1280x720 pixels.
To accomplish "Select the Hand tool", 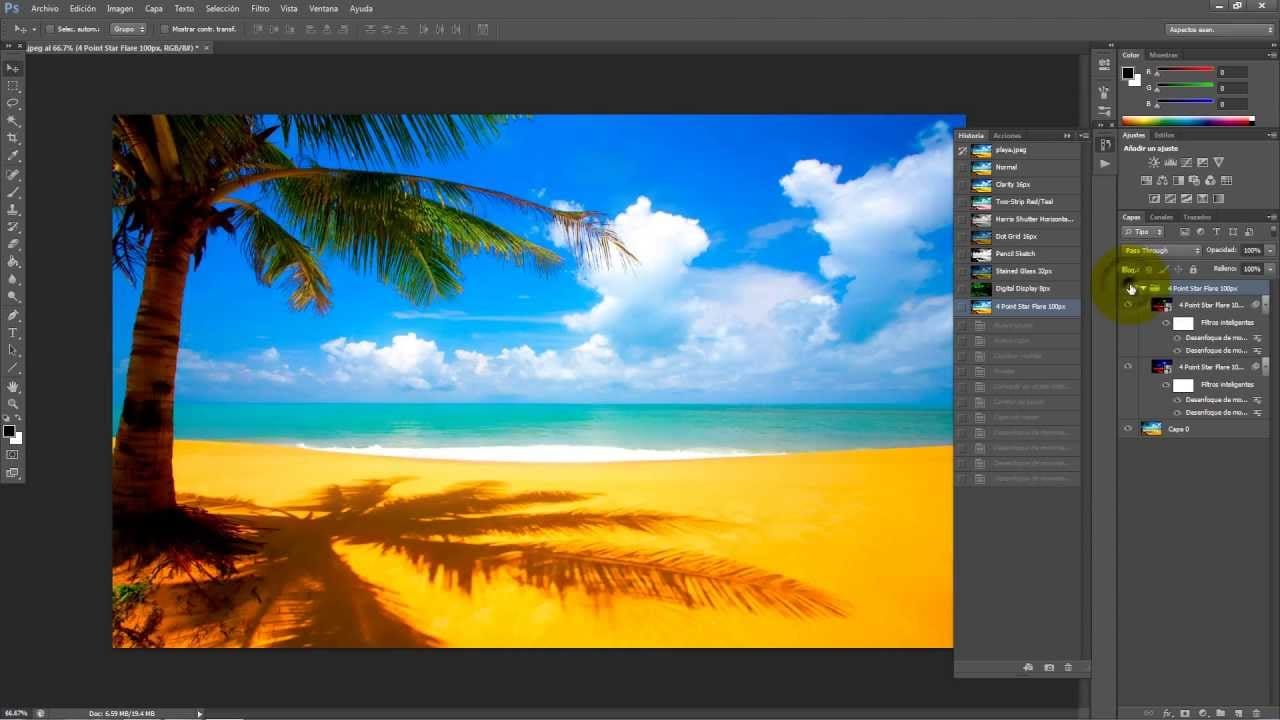I will 13,386.
